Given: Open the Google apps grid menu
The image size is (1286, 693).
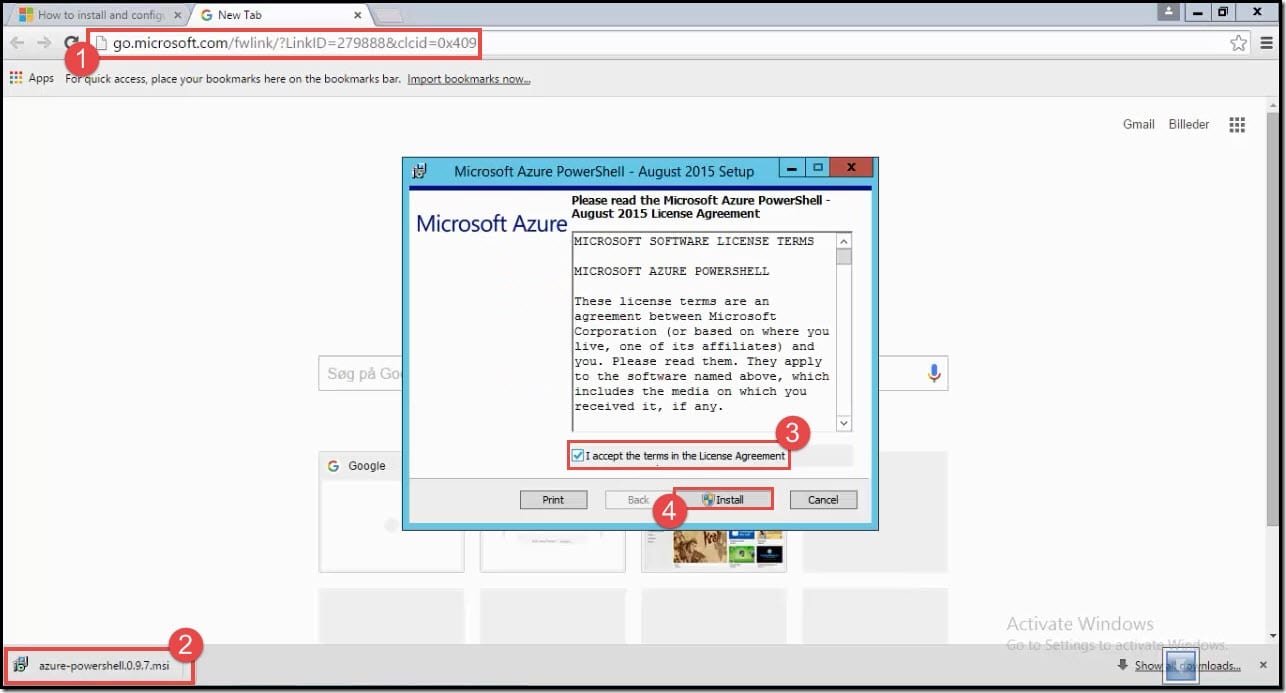Looking at the screenshot, I should point(1237,124).
